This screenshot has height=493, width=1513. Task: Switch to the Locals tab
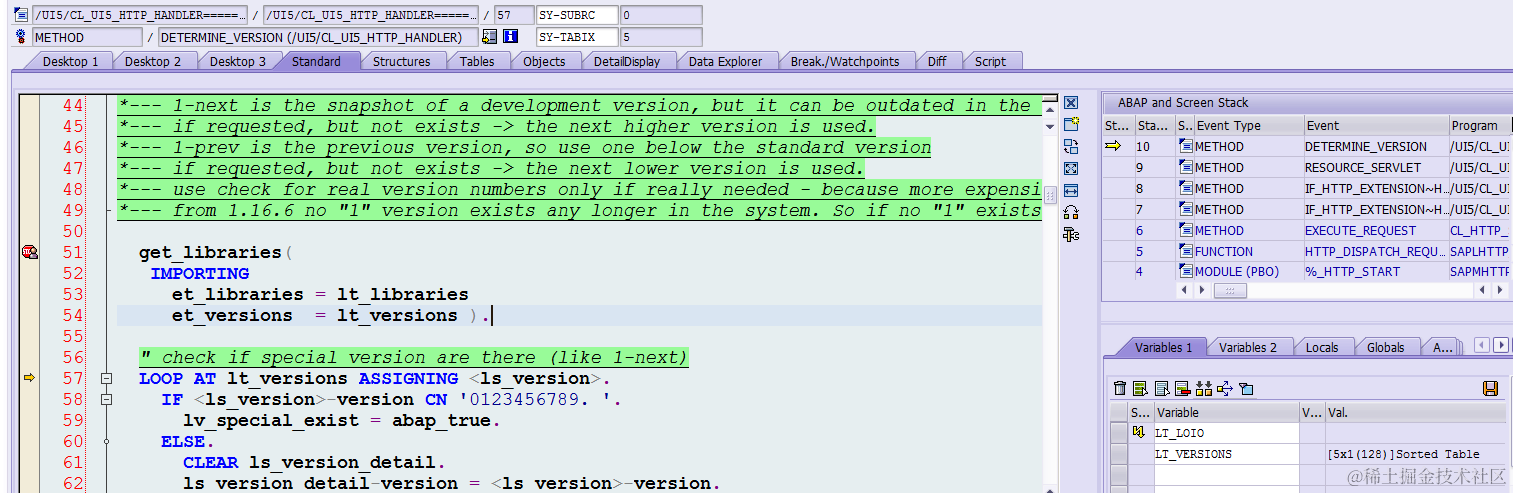pyautogui.click(x=1322, y=348)
